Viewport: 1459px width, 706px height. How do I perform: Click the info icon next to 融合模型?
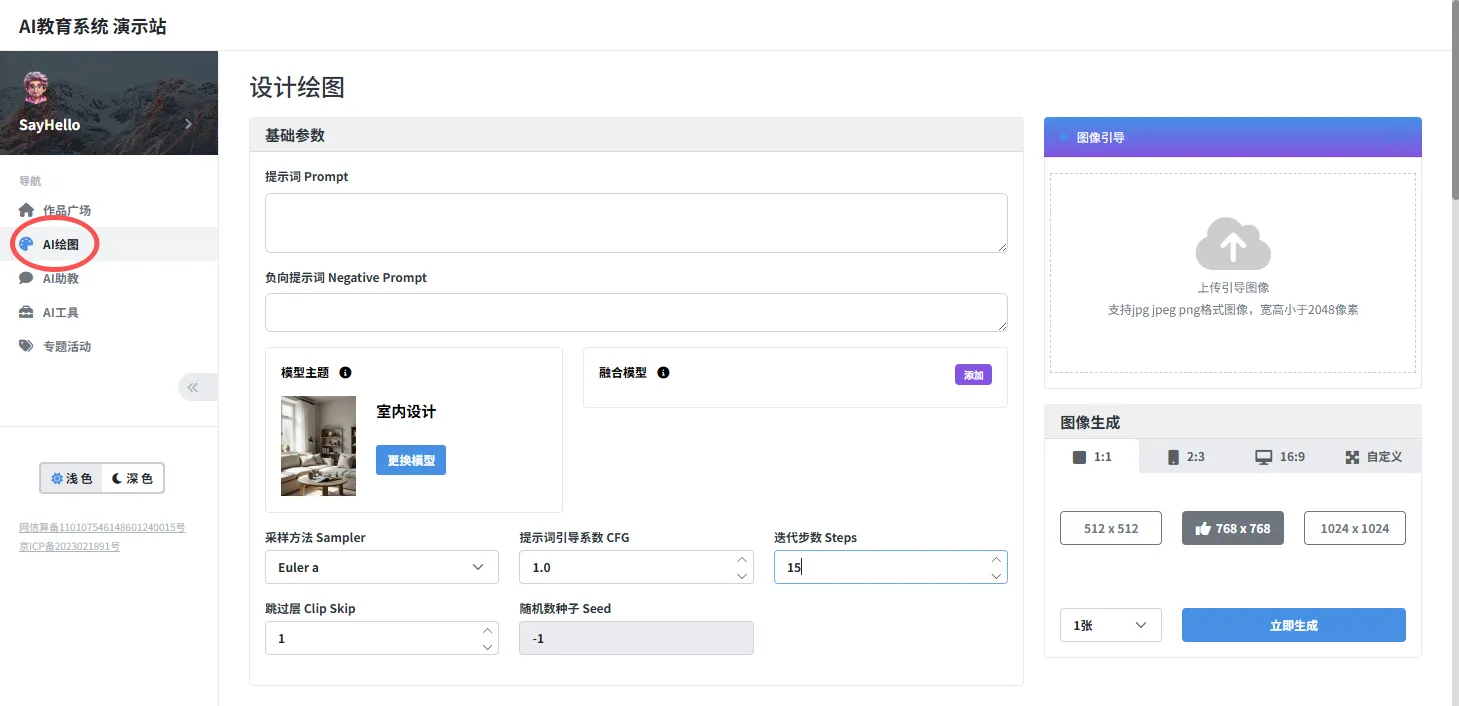[x=663, y=373]
